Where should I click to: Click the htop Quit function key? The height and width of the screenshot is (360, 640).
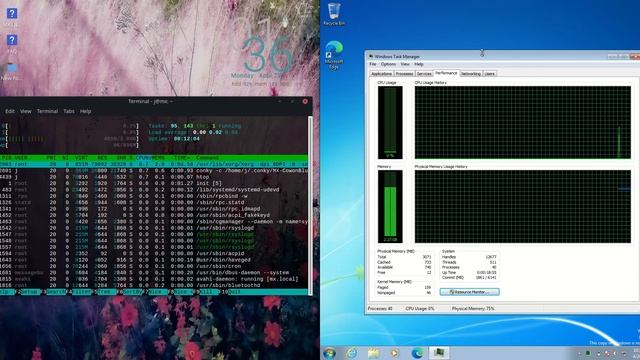(232, 292)
